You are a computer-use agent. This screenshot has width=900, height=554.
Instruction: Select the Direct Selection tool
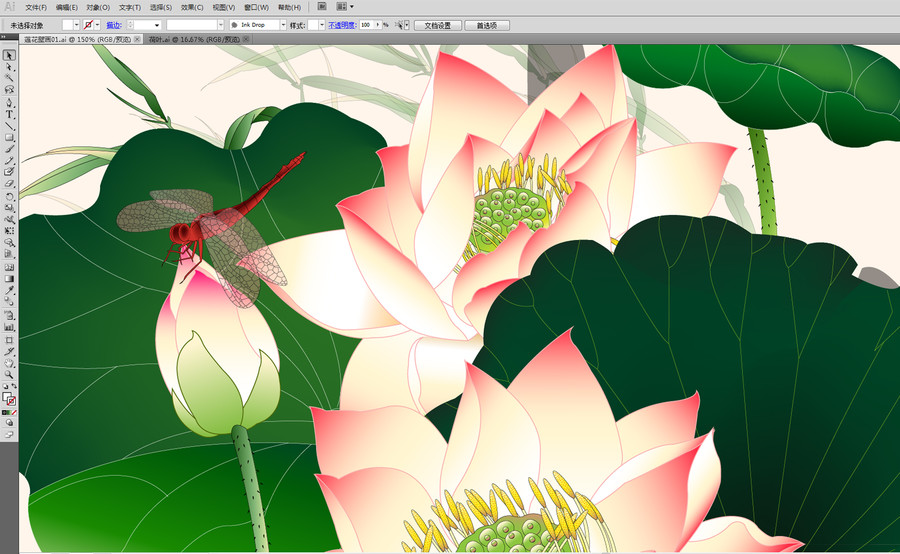[9, 67]
